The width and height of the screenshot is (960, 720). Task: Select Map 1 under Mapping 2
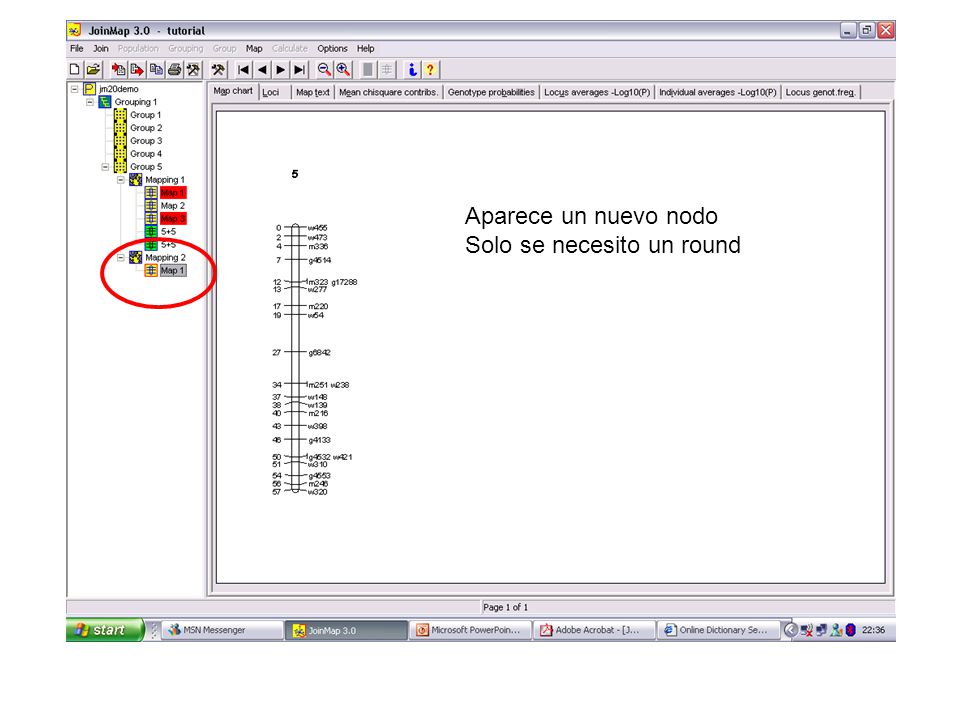point(173,271)
